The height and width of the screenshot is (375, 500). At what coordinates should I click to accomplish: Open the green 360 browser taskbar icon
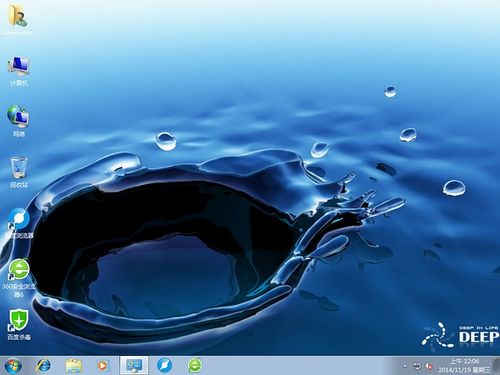point(195,366)
